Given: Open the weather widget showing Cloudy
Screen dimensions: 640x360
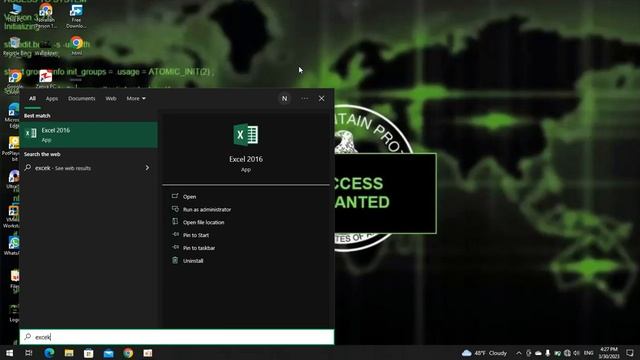Looking at the screenshot, I should click(484, 353).
